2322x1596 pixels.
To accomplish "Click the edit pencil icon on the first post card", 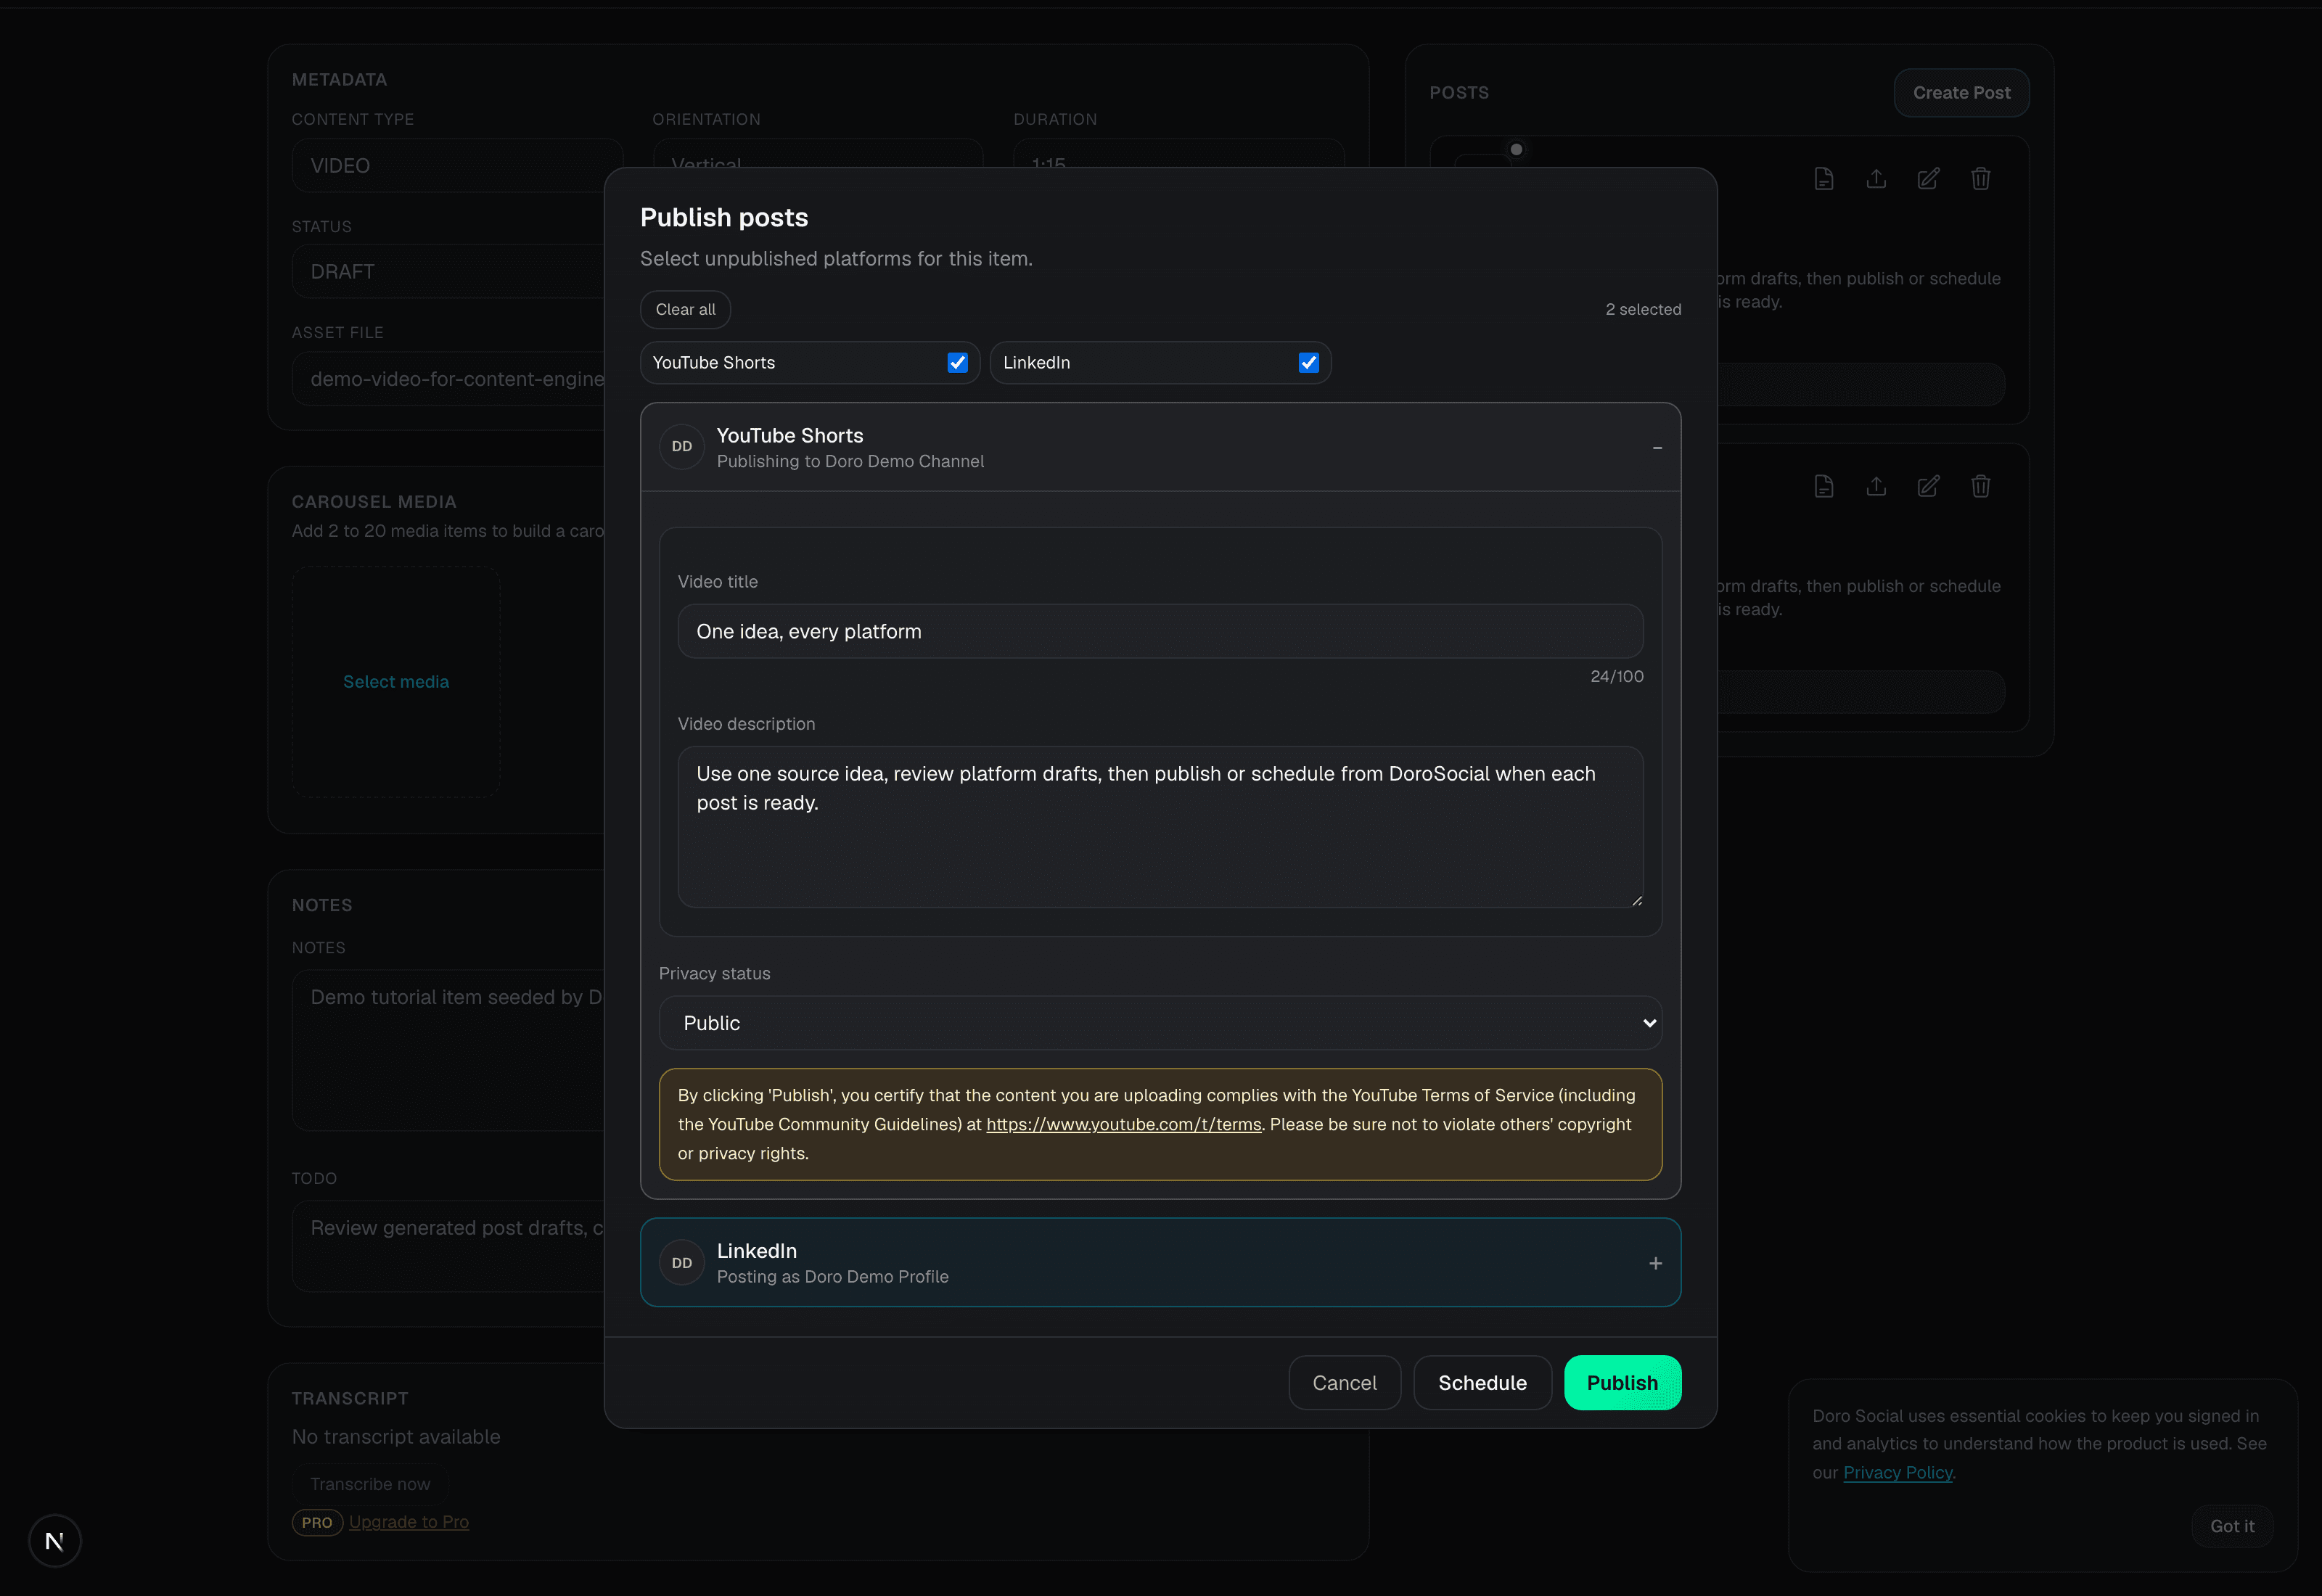I will 1928,179.
